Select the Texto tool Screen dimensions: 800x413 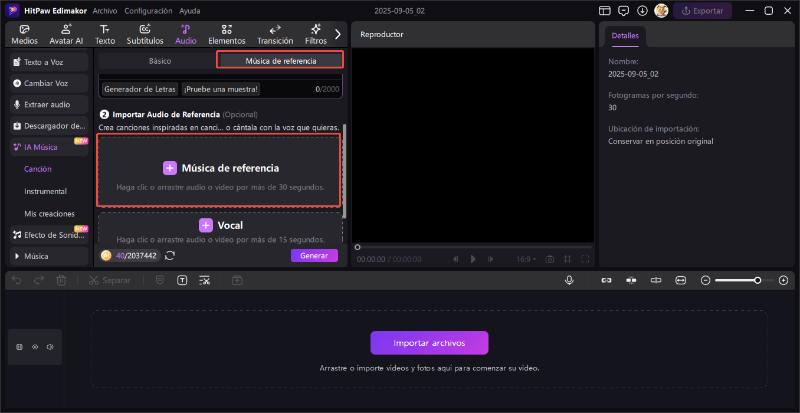coord(105,35)
